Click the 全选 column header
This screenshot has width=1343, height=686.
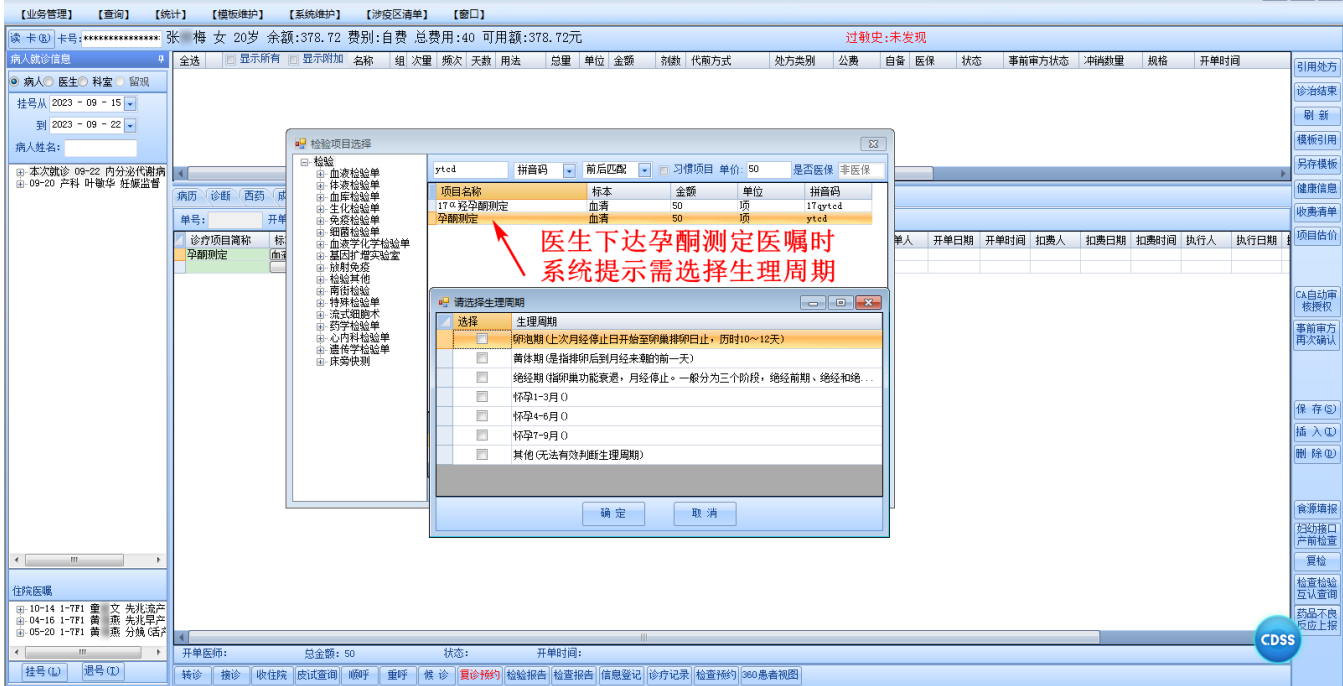(x=190, y=61)
